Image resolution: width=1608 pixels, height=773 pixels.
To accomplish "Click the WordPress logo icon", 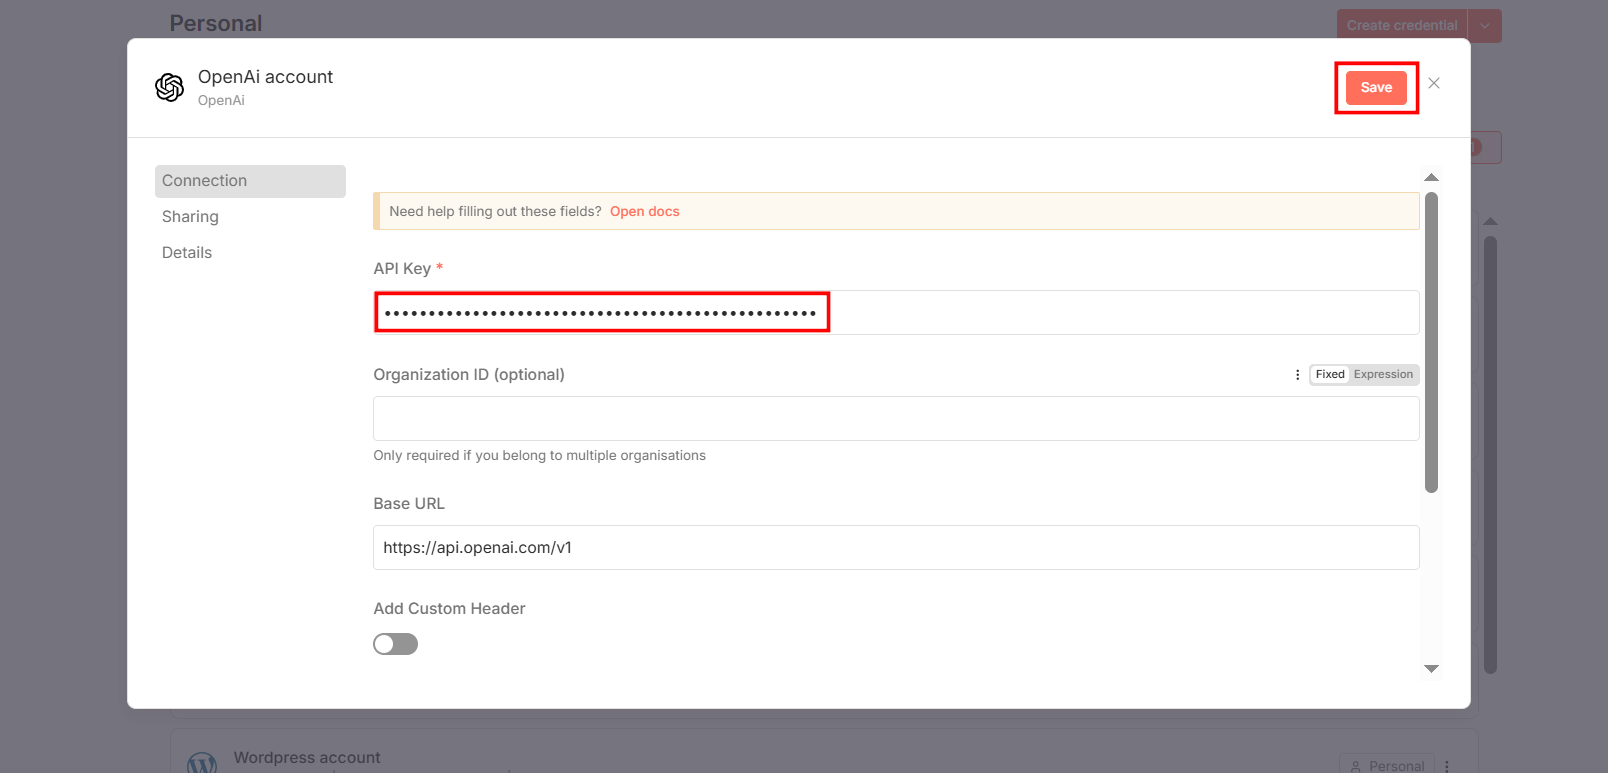I will click(x=202, y=763).
